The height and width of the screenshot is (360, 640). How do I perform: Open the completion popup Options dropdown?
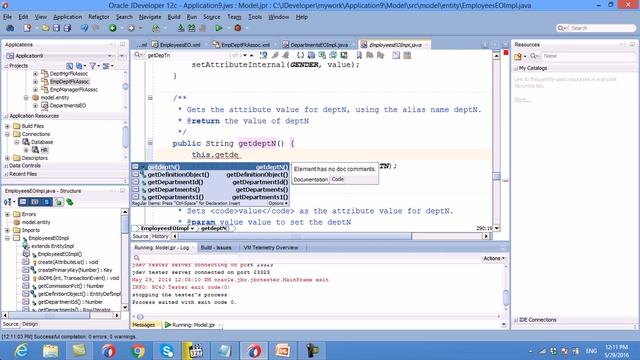pos(278,203)
